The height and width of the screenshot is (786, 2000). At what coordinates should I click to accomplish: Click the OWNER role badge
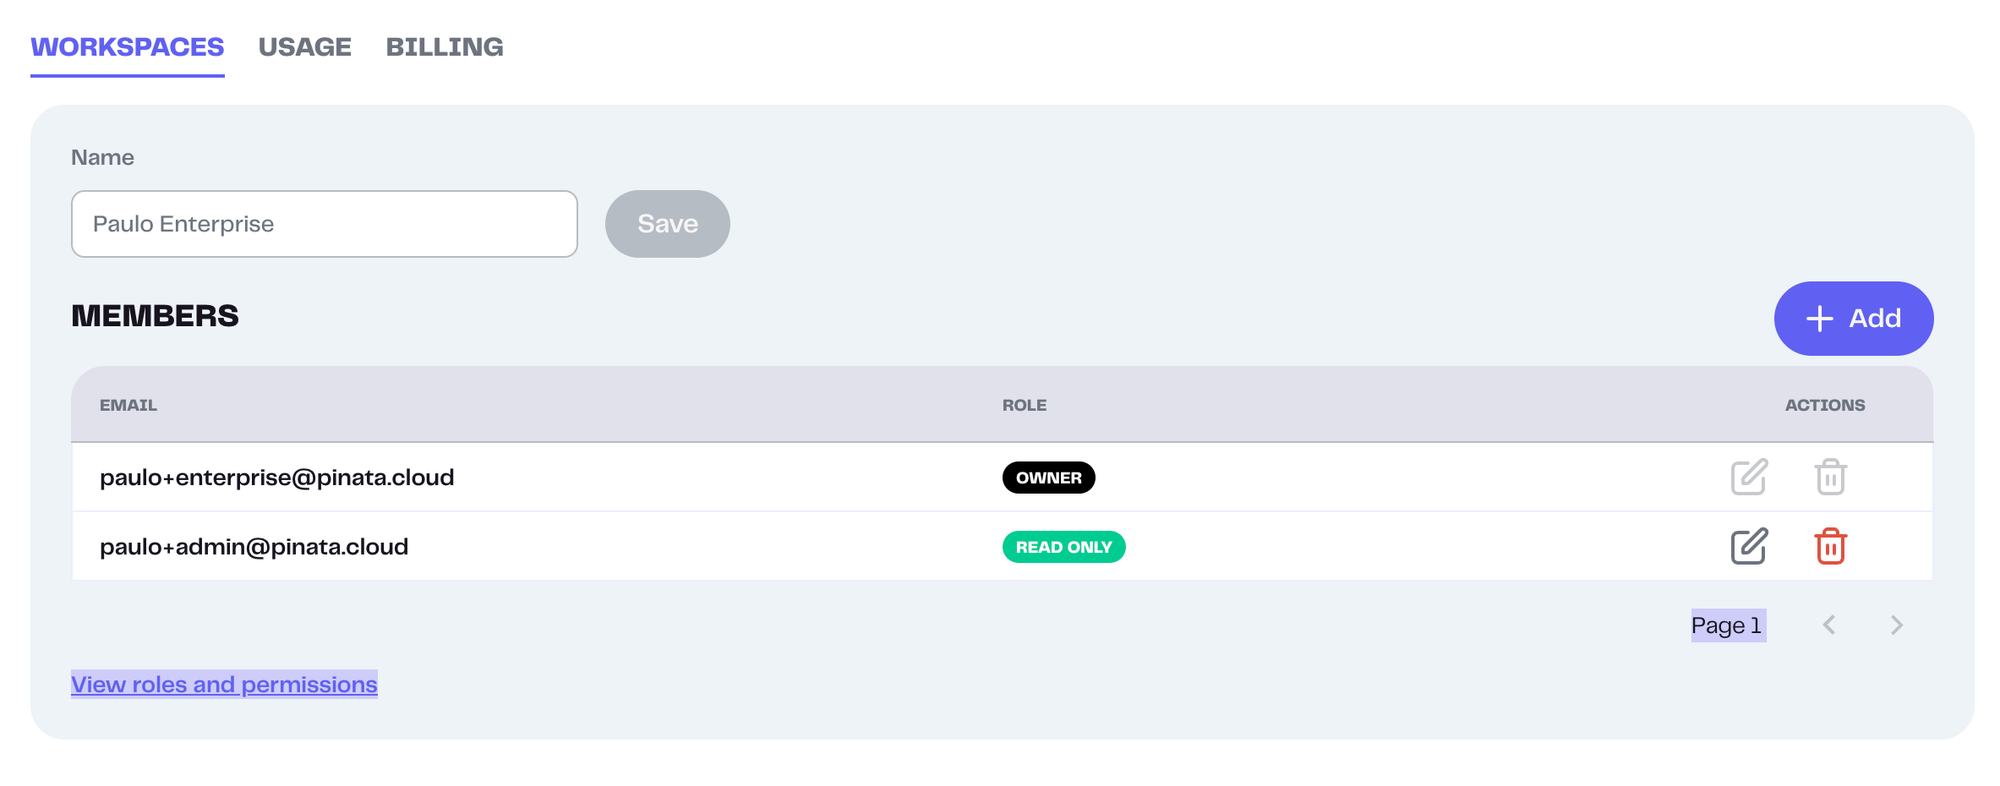pyautogui.click(x=1048, y=478)
